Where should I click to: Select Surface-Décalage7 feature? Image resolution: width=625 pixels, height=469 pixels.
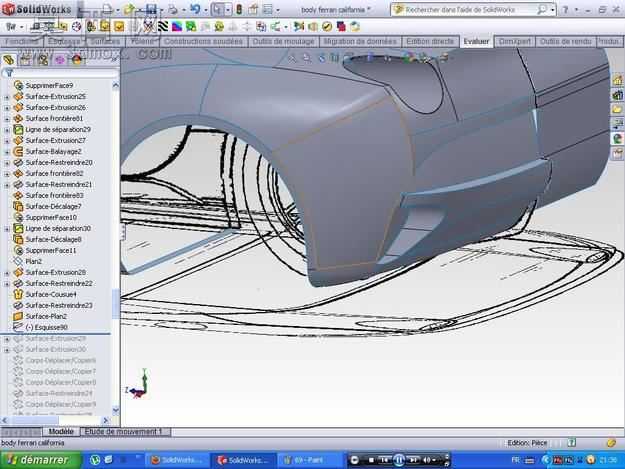[x=53, y=206]
